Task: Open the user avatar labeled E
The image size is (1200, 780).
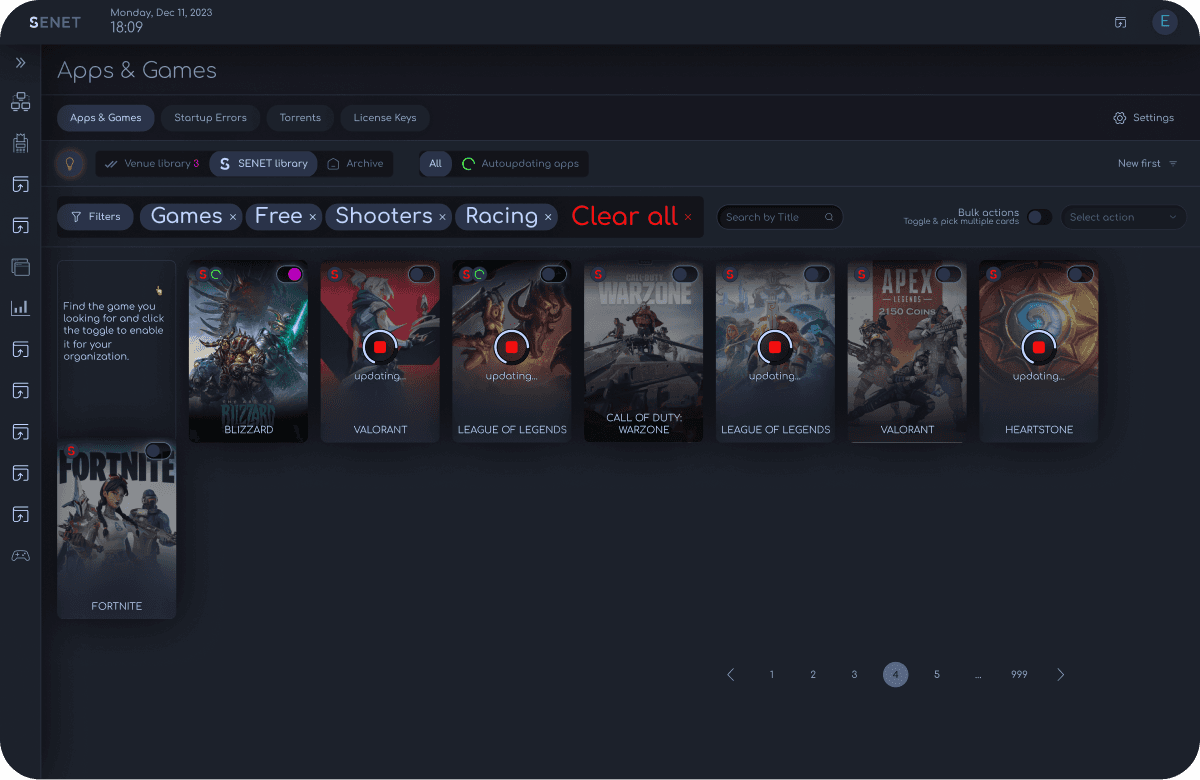Action: point(1164,22)
